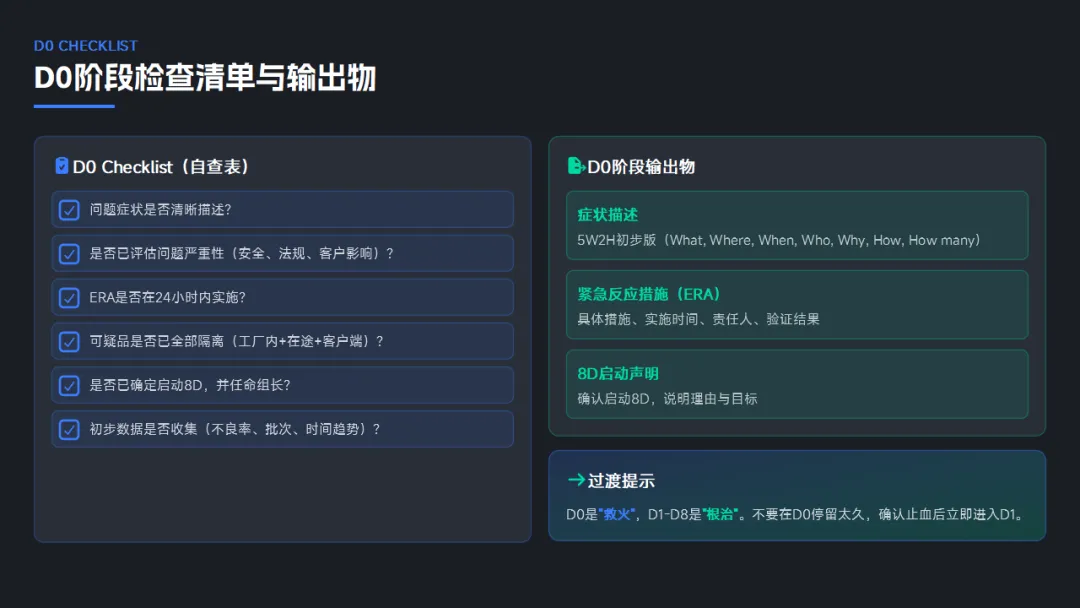The image size is (1080, 608).
Task: Toggle the ERA是否在24小时内实施 checkbox
Action: tap(69, 298)
